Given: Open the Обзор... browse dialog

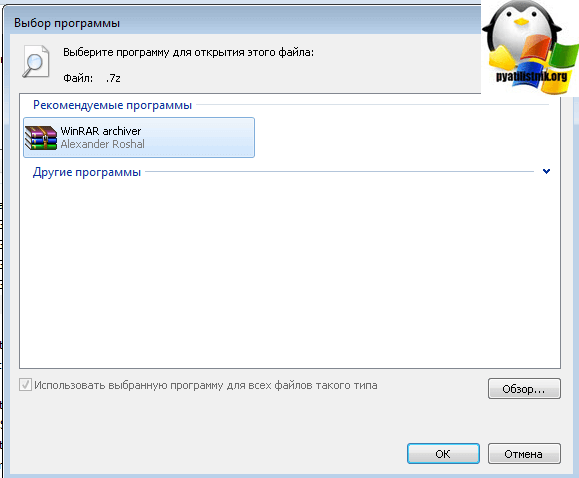Looking at the screenshot, I should pyautogui.click(x=524, y=389).
